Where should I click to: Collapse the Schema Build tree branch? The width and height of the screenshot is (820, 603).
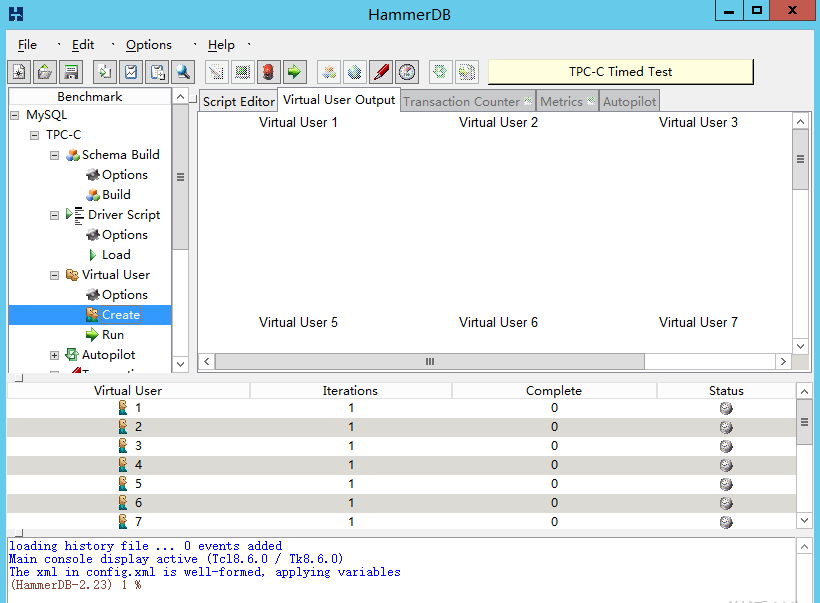[x=54, y=154]
